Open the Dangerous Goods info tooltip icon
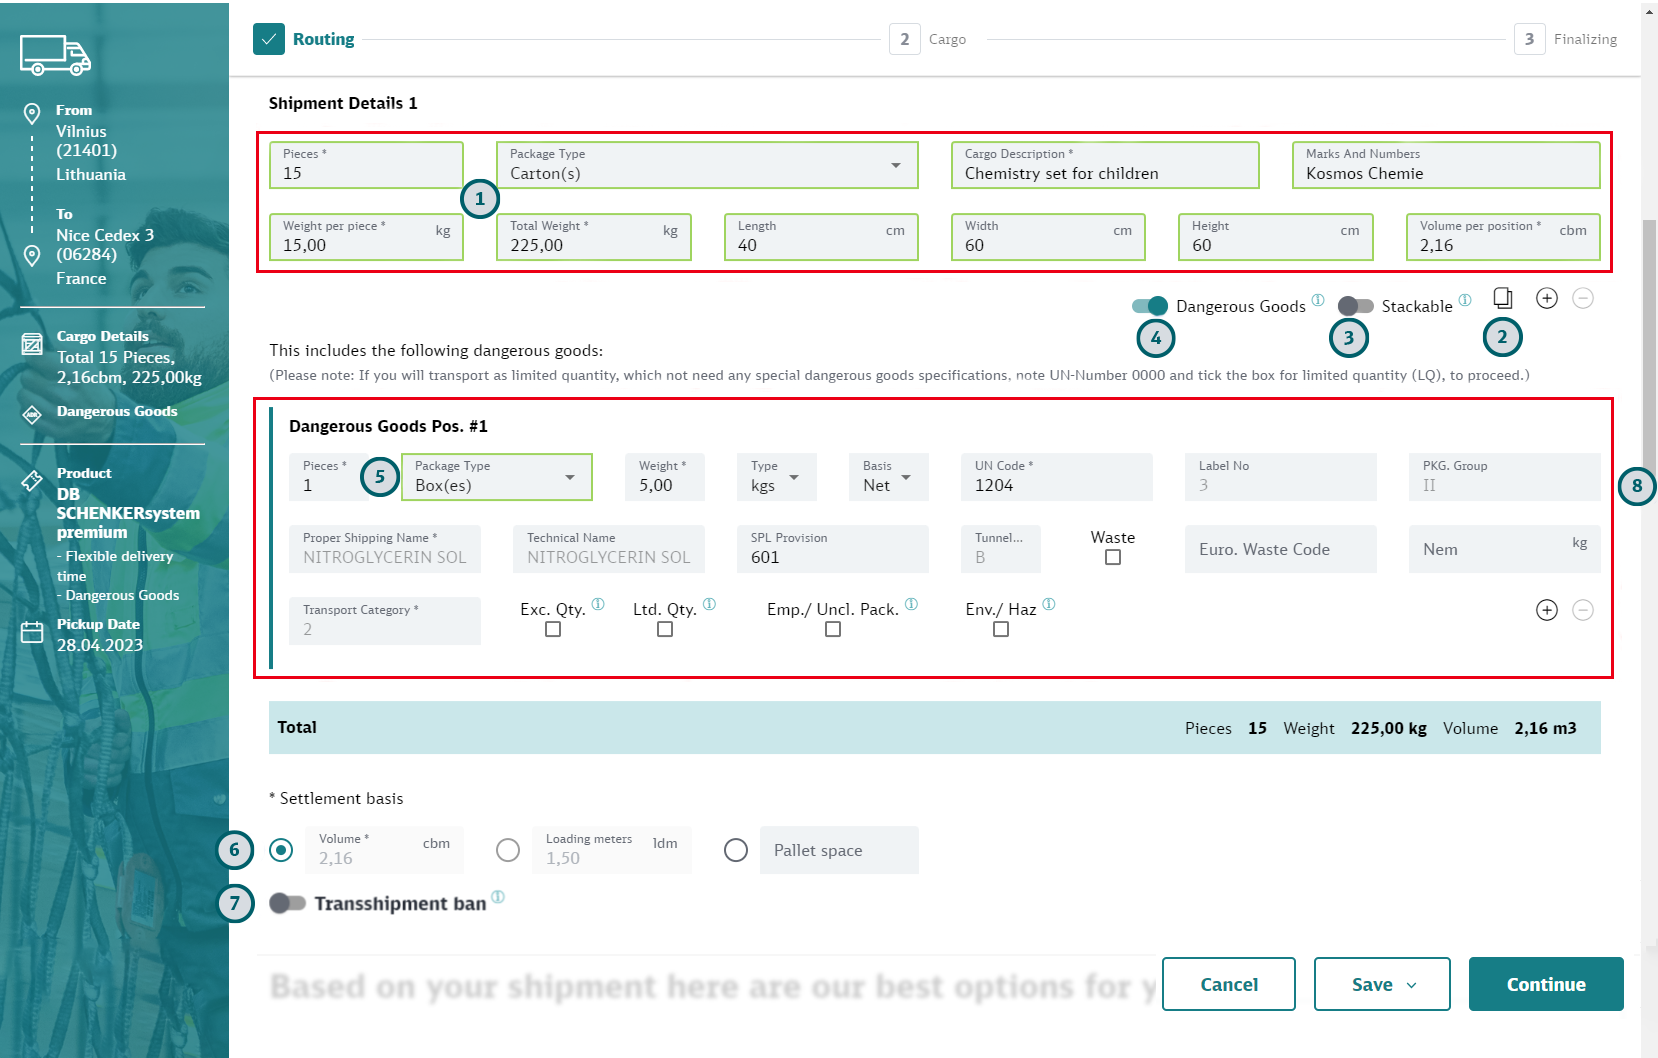This screenshot has width=1658, height=1058. click(1318, 300)
